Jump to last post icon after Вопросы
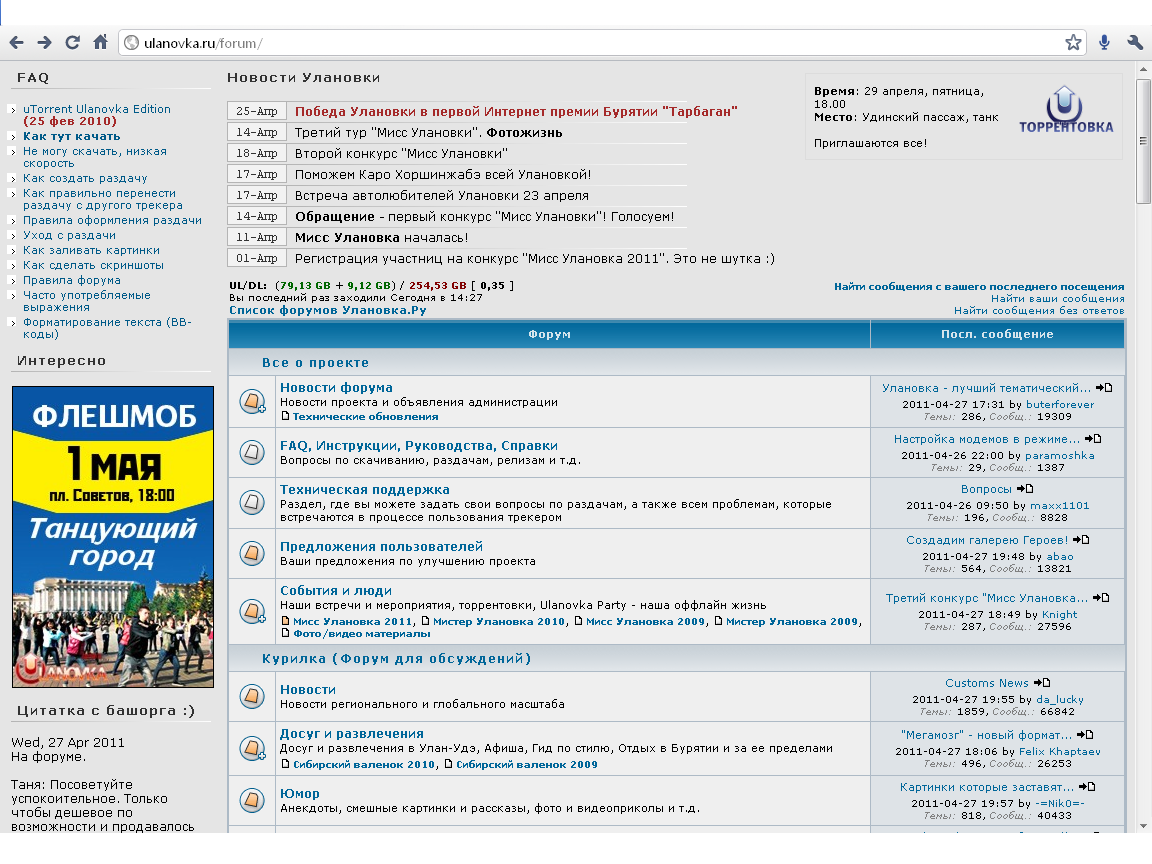The image size is (1152, 864). (1025, 489)
